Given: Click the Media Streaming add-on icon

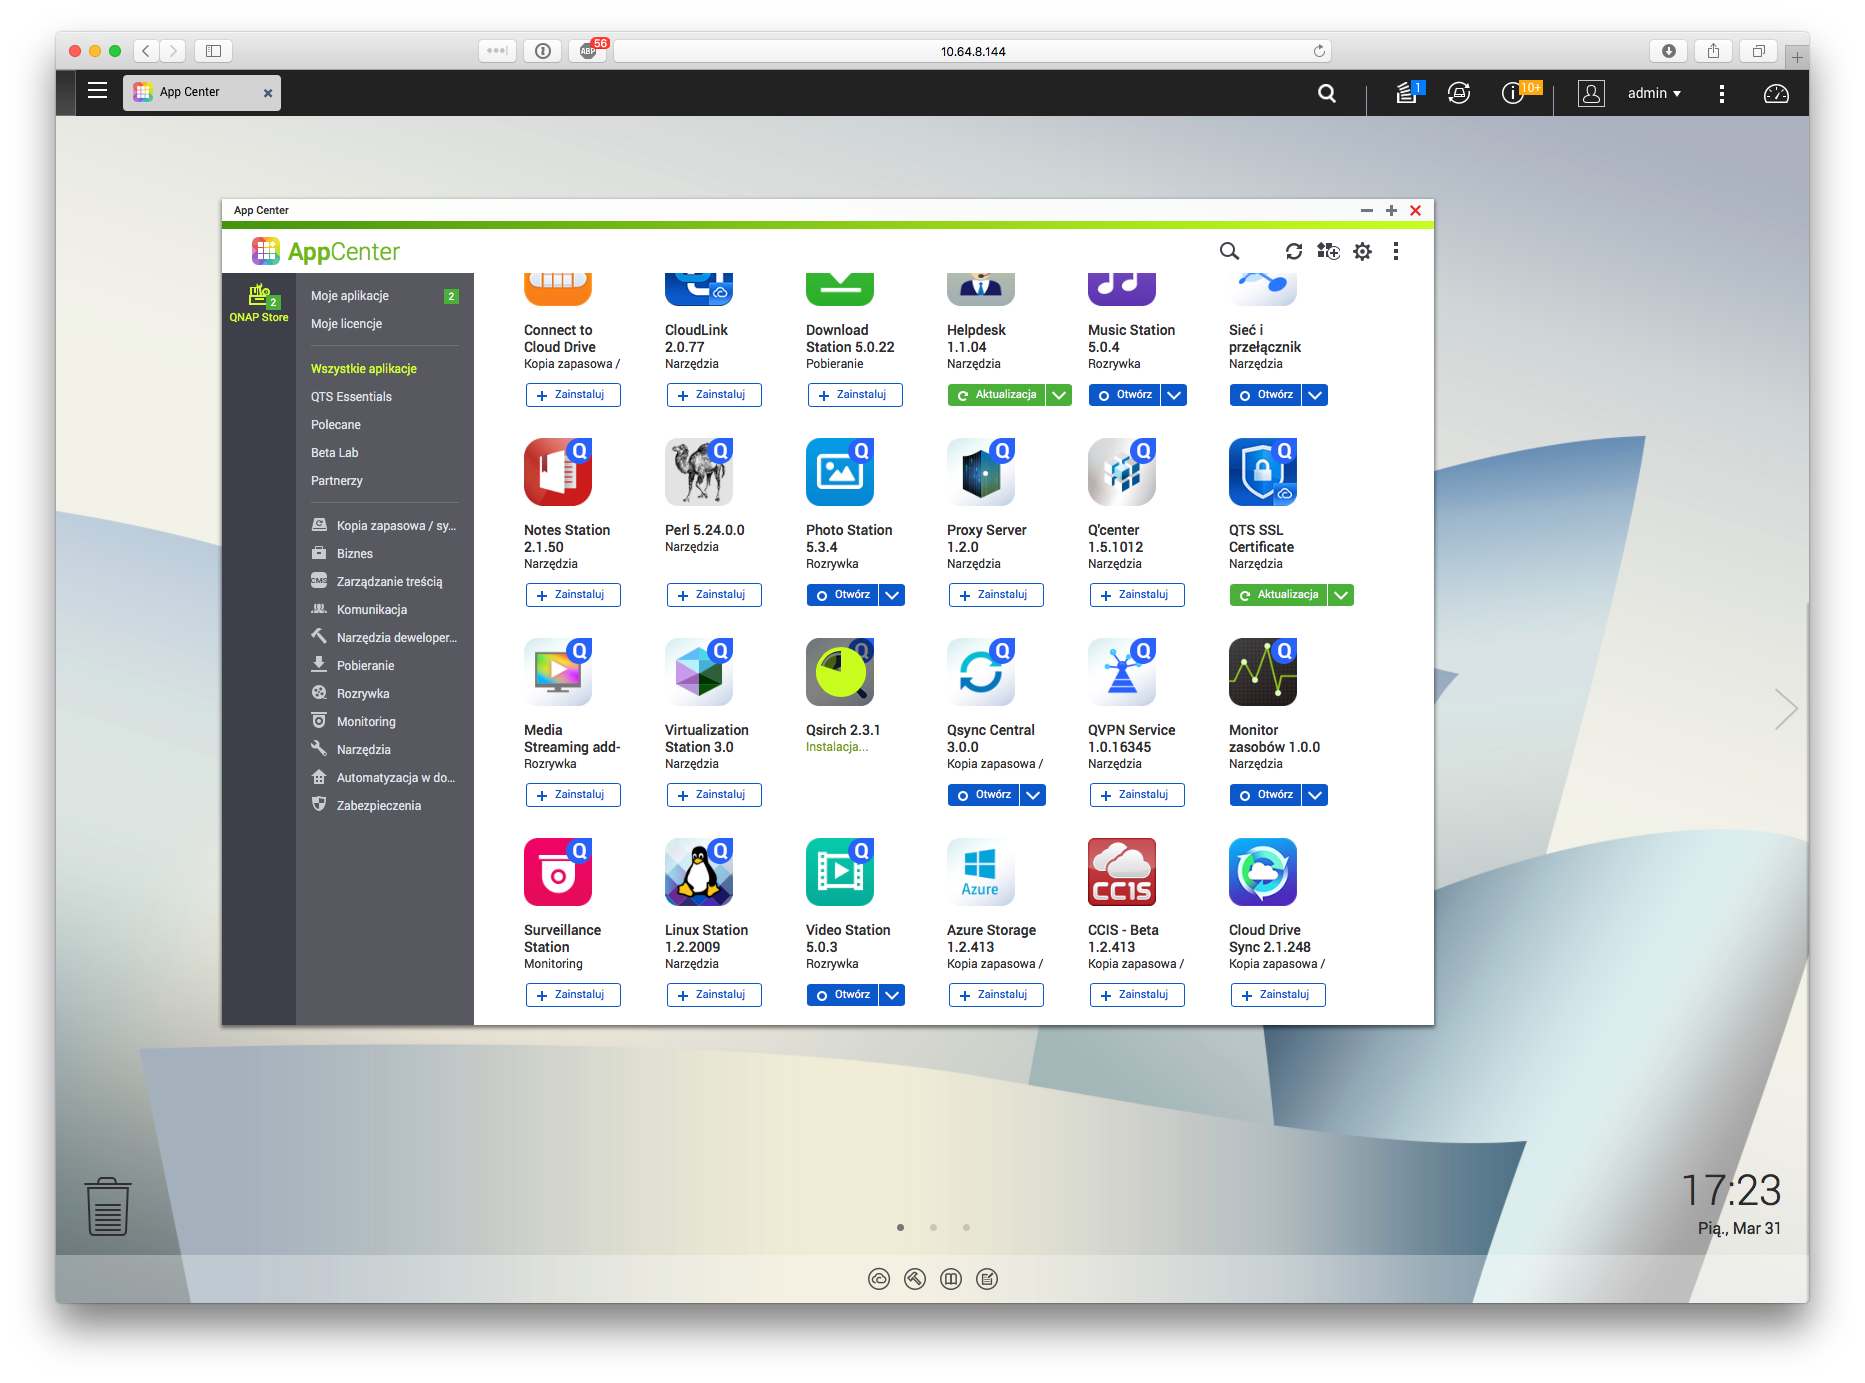Looking at the screenshot, I should pos(558,672).
